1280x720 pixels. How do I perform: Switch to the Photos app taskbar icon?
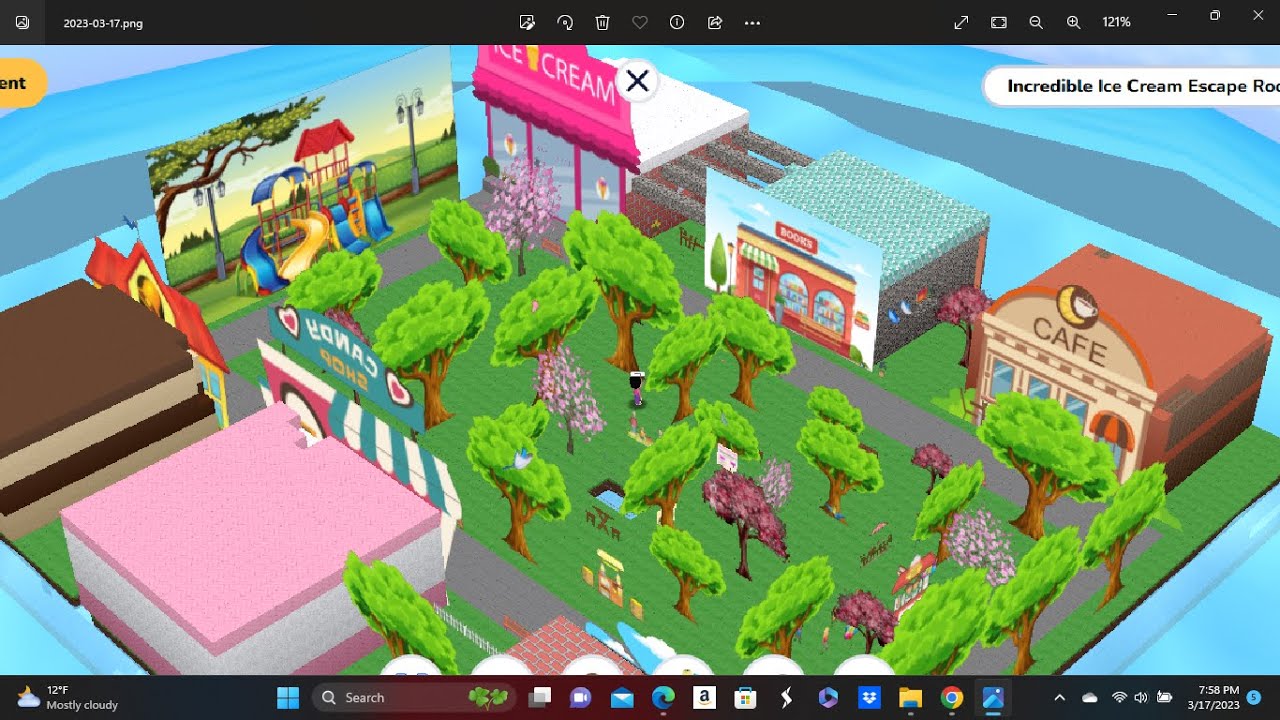[992, 697]
